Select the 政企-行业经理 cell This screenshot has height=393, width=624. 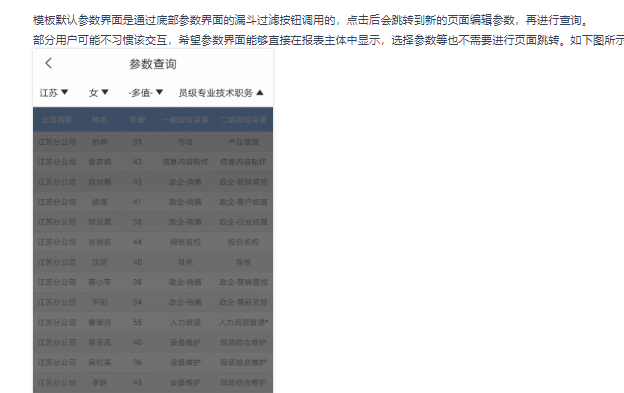[x=244, y=222]
